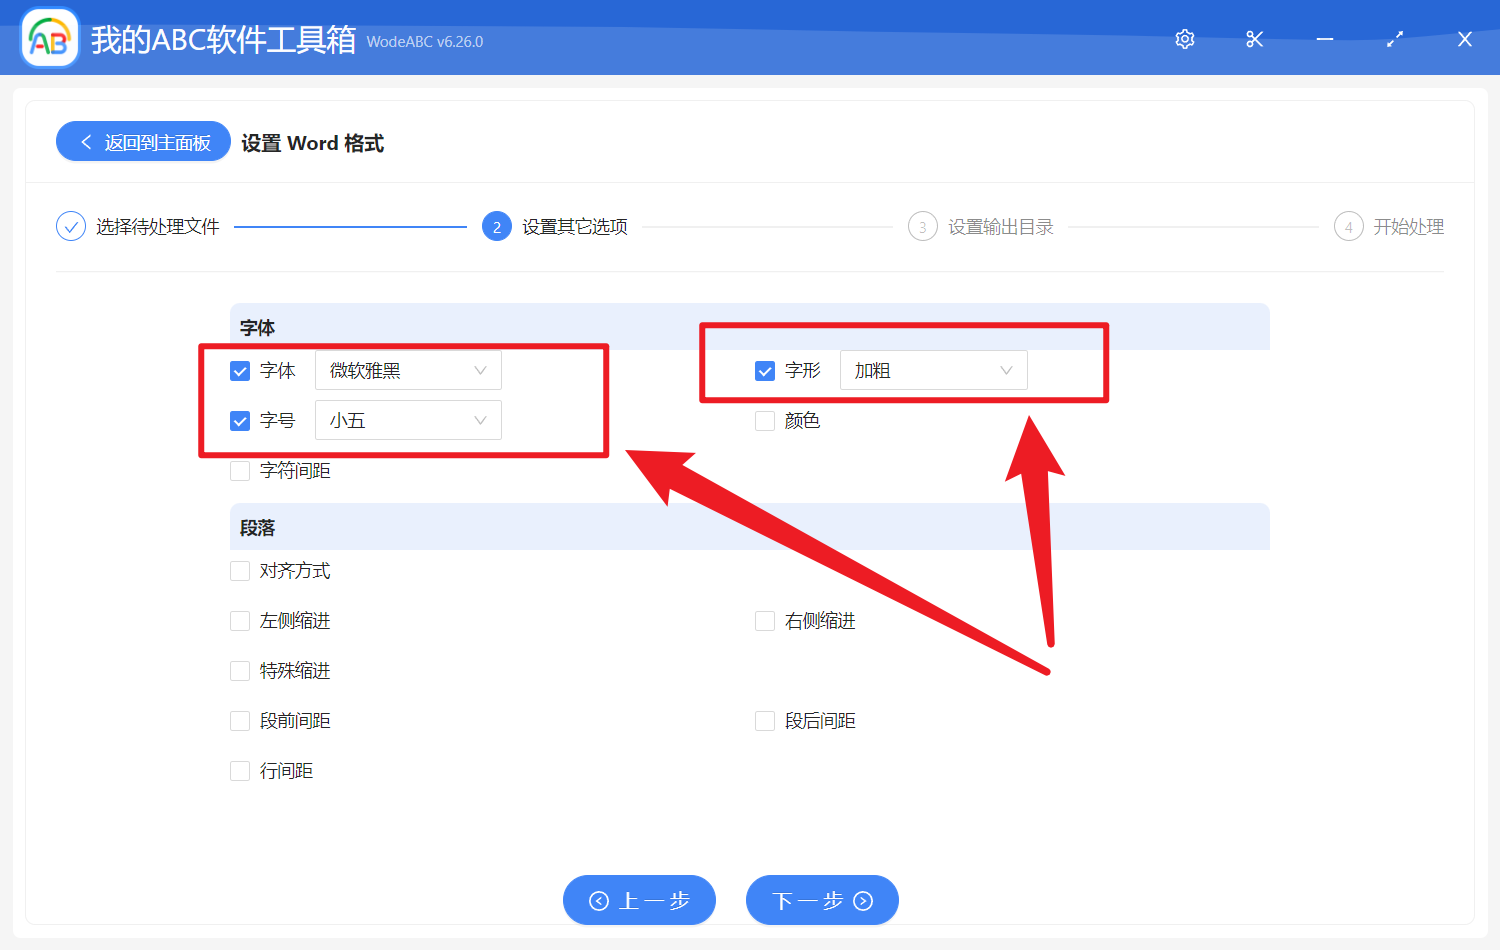Uncheck the 字形 checkbox

(x=765, y=371)
